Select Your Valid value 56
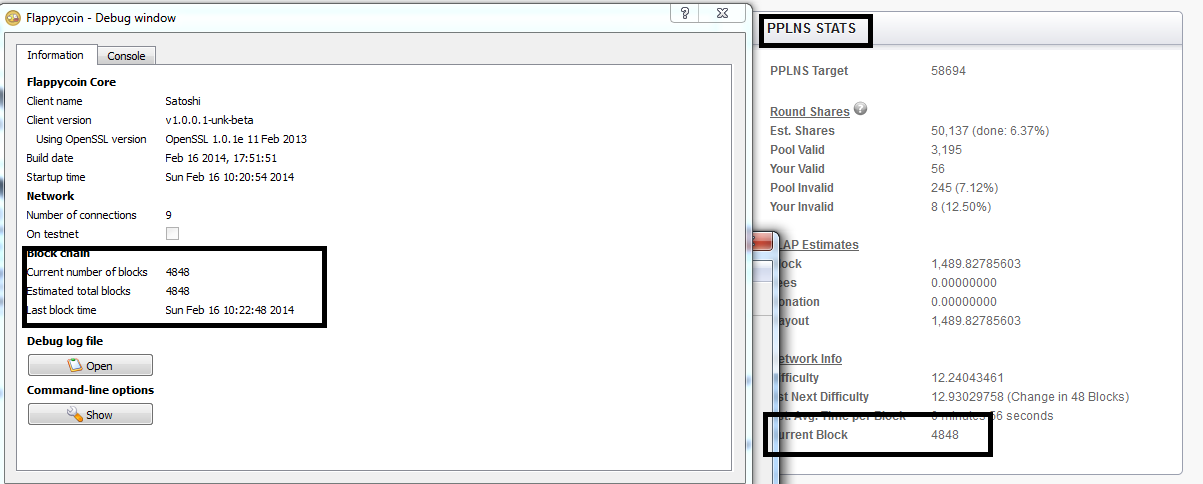 (x=938, y=169)
